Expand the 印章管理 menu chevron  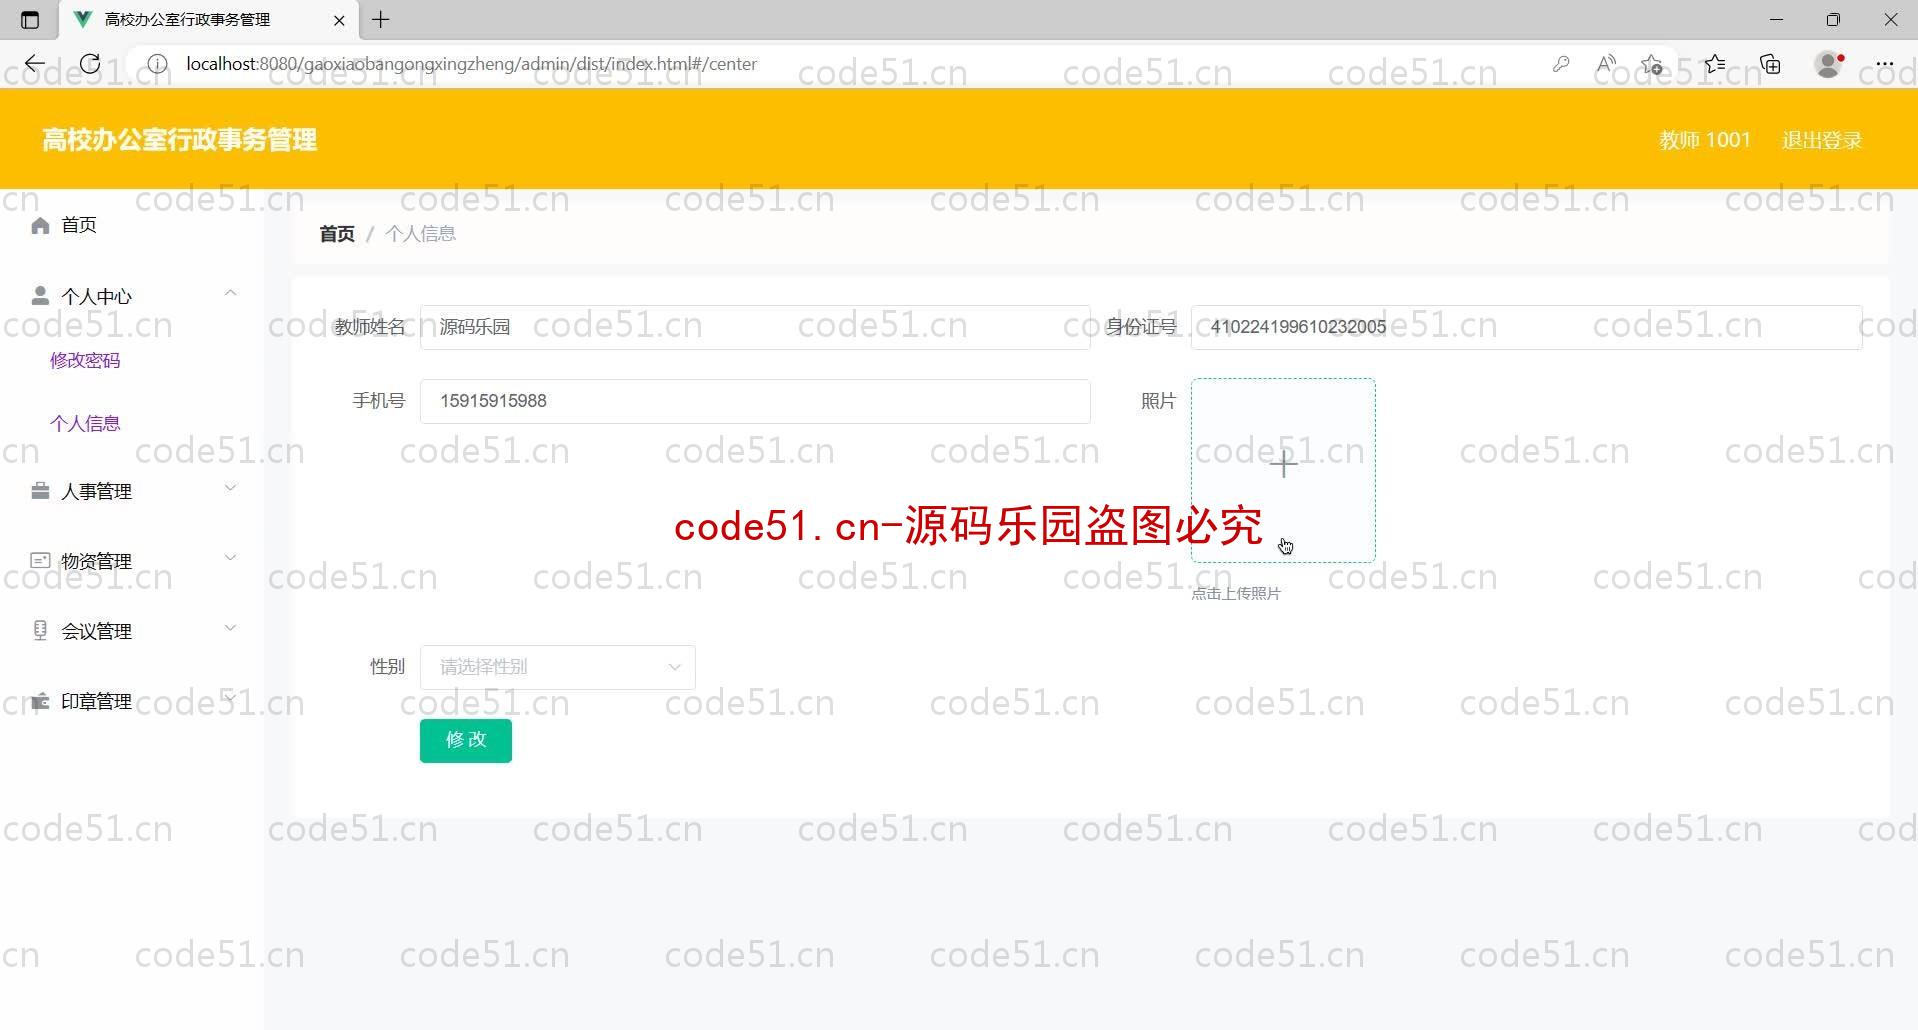(x=230, y=697)
